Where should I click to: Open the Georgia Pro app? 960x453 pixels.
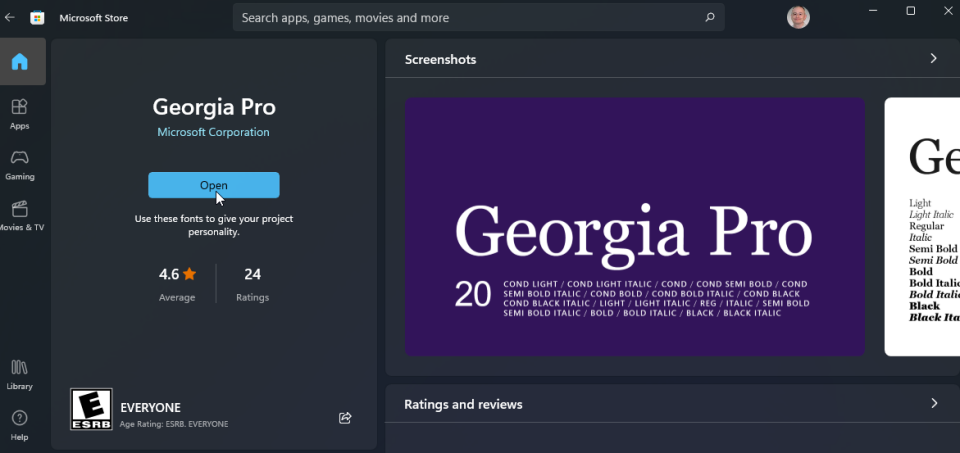(x=214, y=185)
